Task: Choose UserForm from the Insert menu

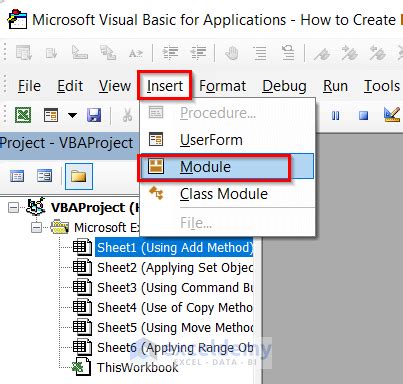Action: [x=227, y=140]
